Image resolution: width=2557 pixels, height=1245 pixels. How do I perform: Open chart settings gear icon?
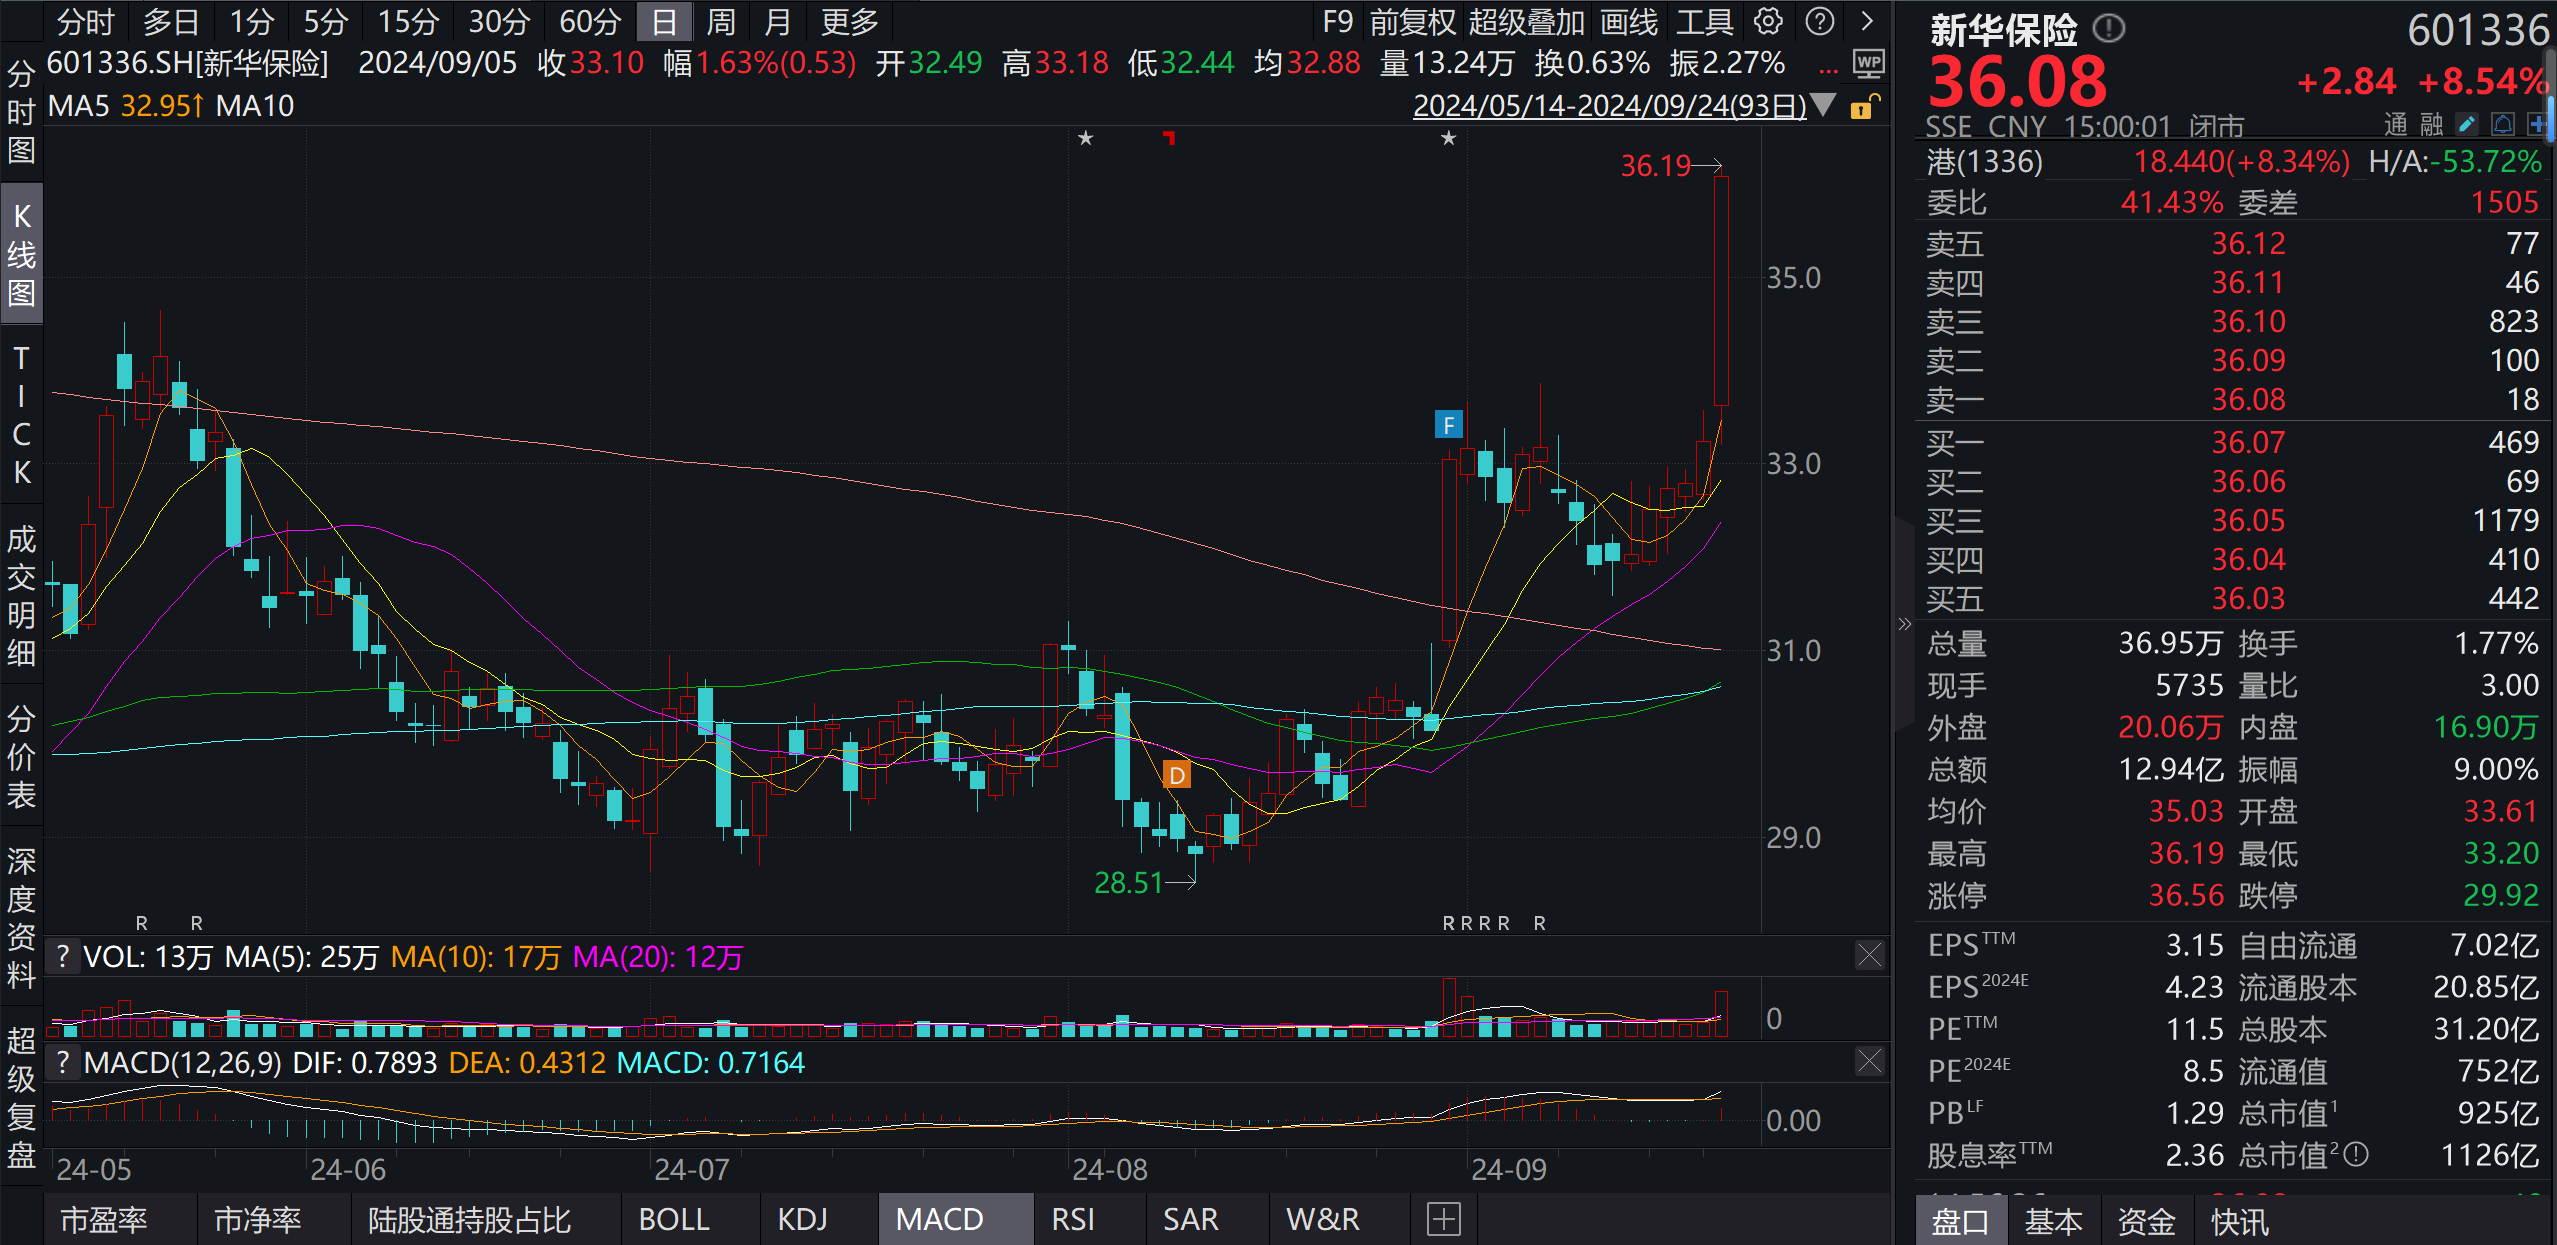(x=1768, y=21)
